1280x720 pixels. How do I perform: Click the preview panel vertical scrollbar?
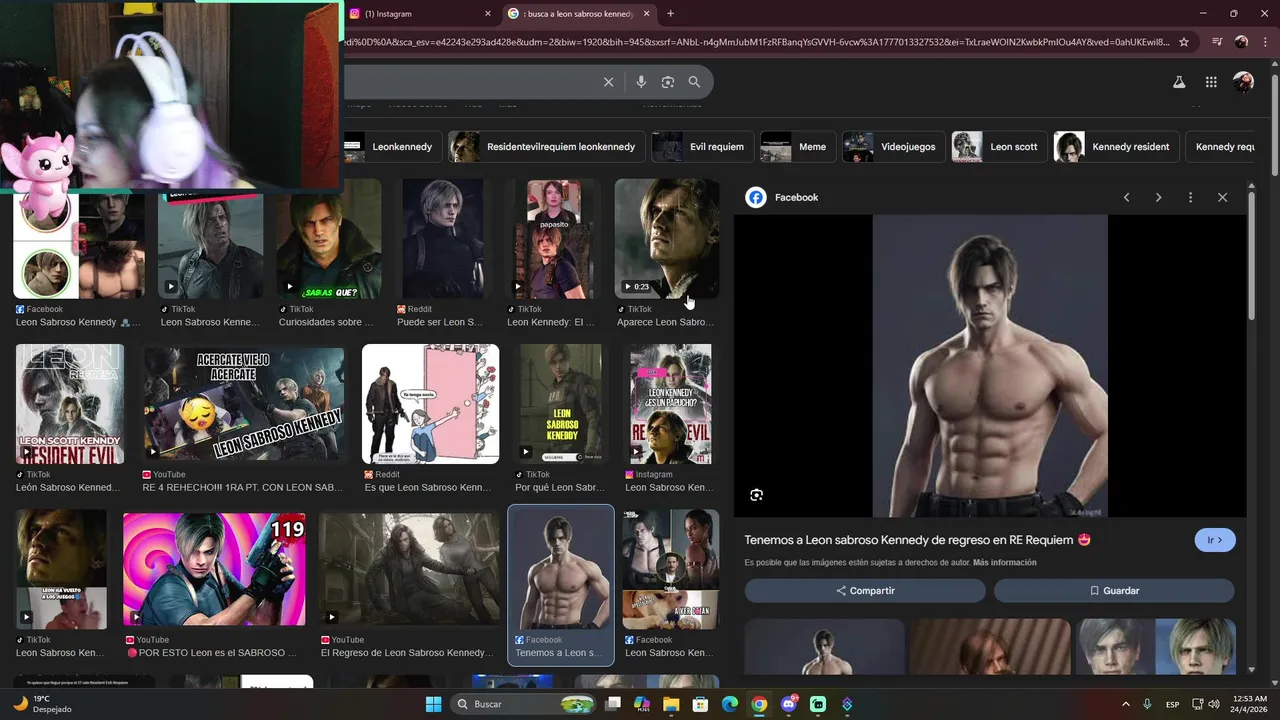1252,255
